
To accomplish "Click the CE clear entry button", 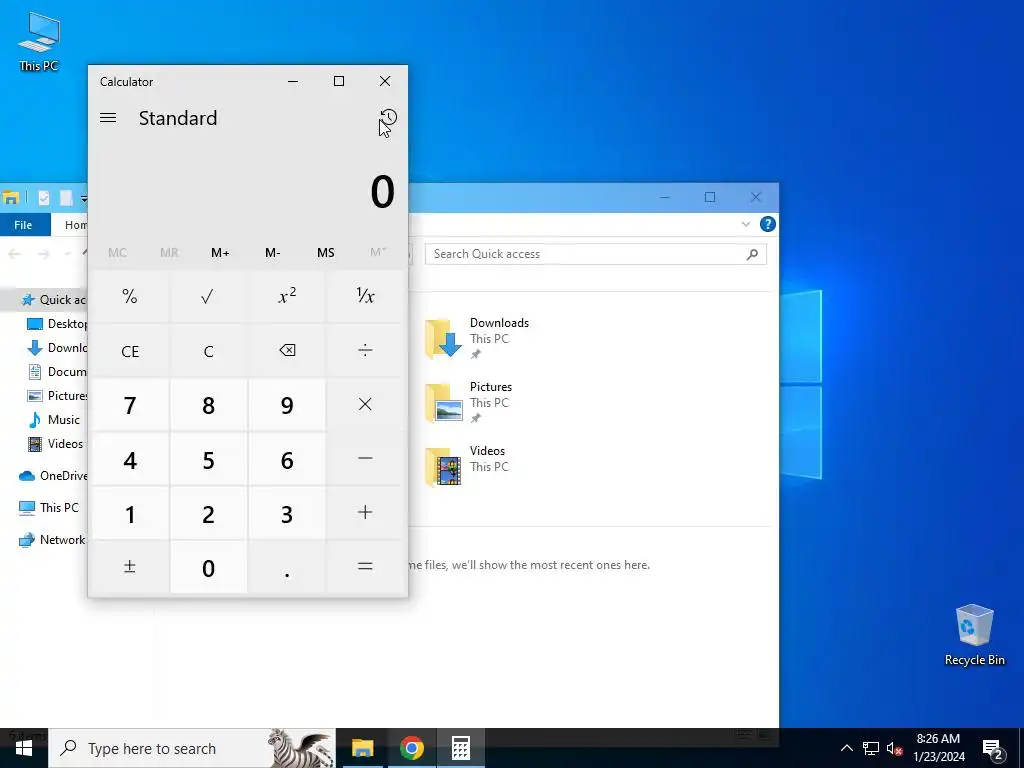I will click(130, 351).
